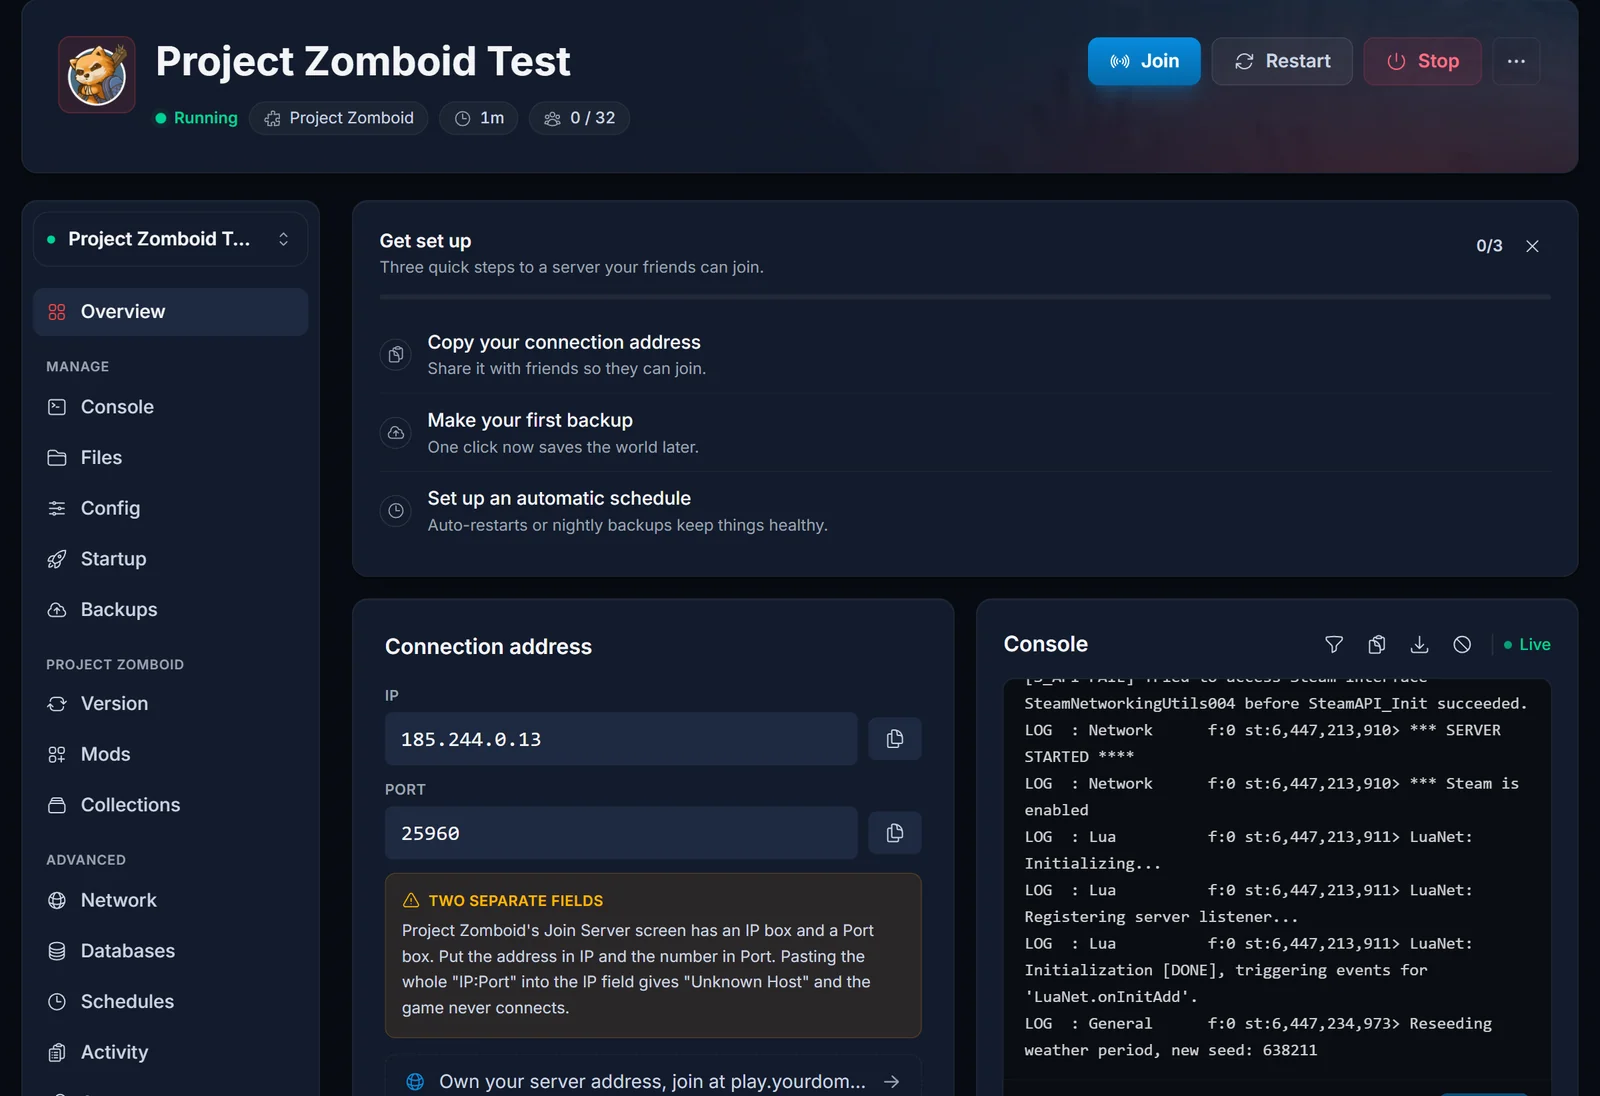Go to Schedules page
This screenshot has height=1096, width=1600.
(170, 1001)
